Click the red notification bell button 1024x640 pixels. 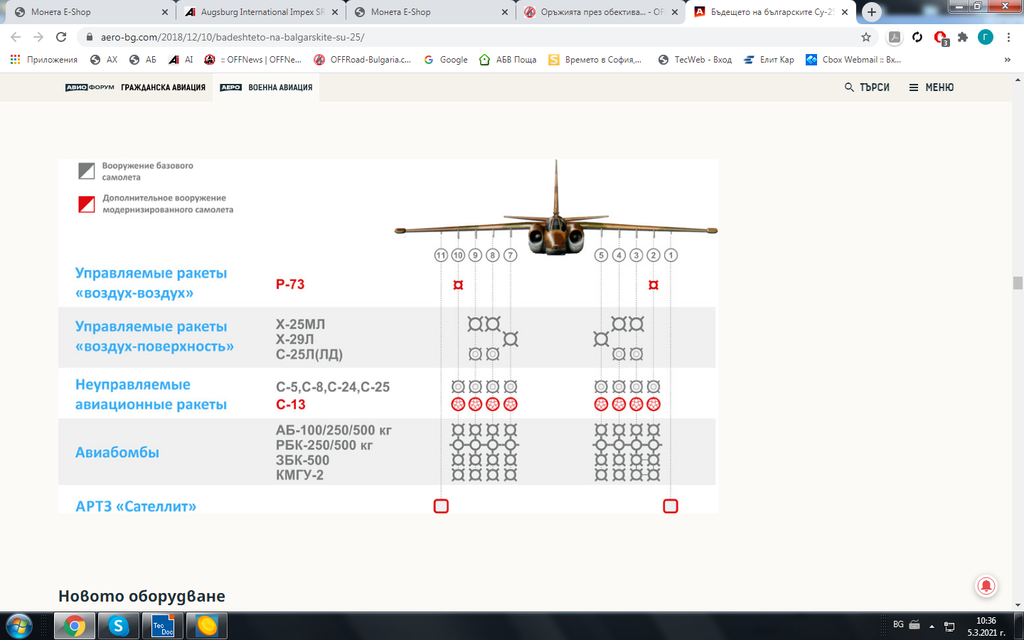tap(986, 586)
